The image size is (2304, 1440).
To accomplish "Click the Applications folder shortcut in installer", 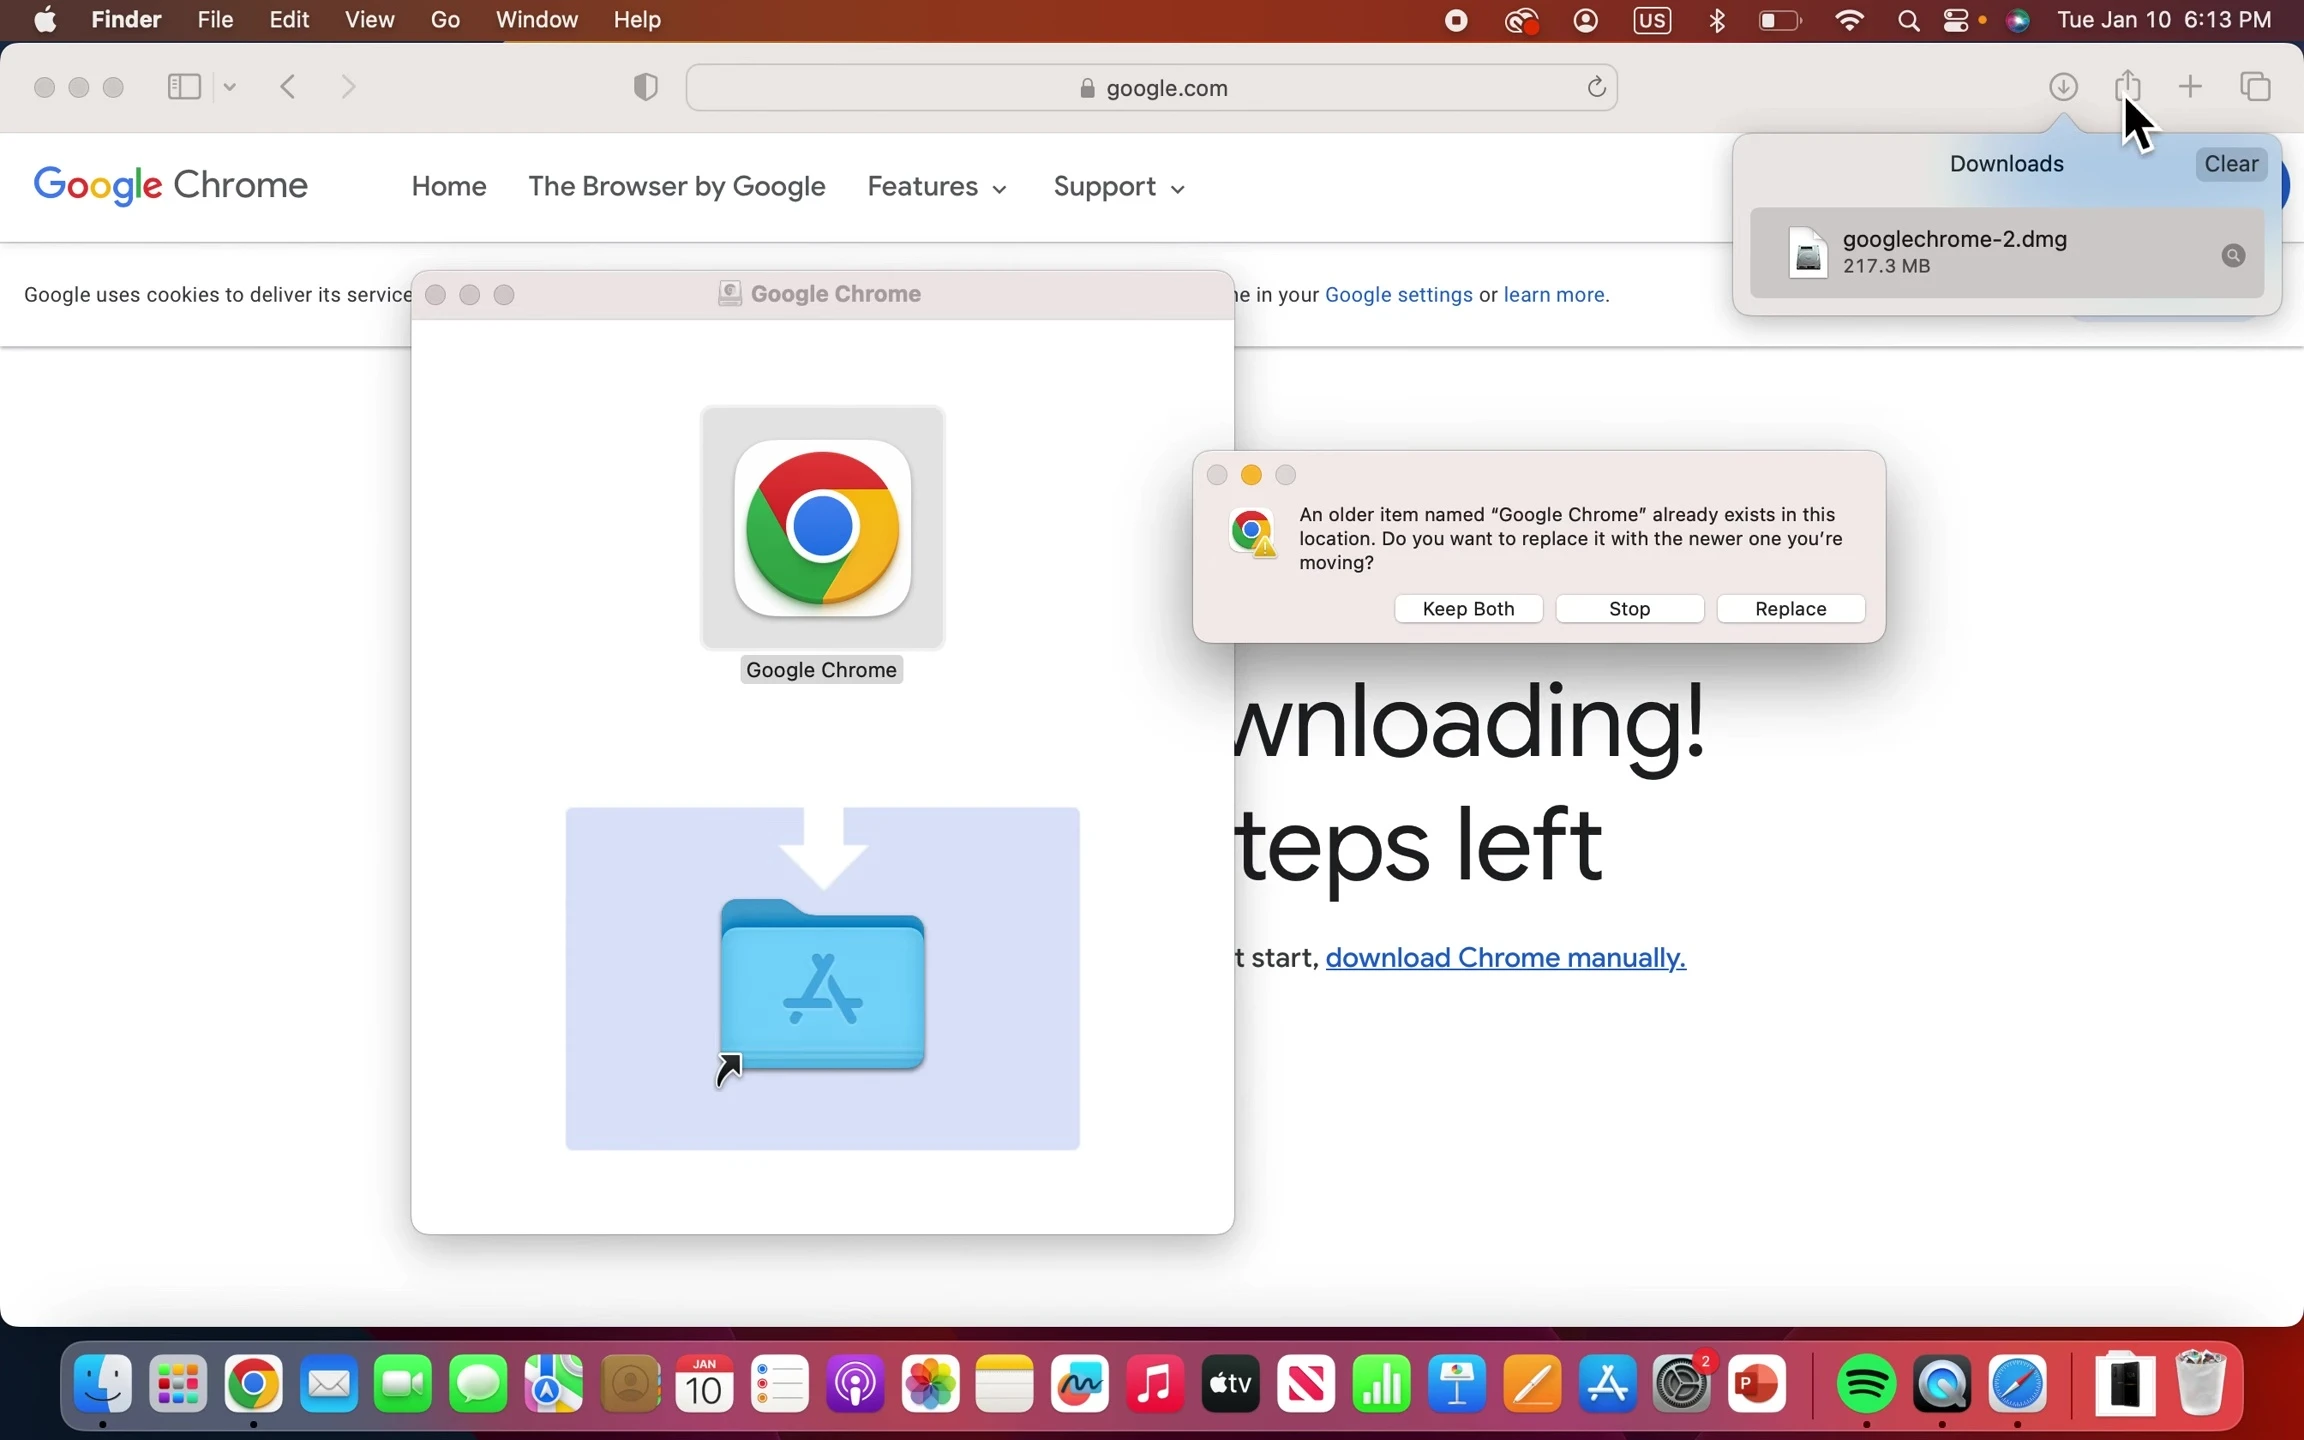I will (822, 988).
